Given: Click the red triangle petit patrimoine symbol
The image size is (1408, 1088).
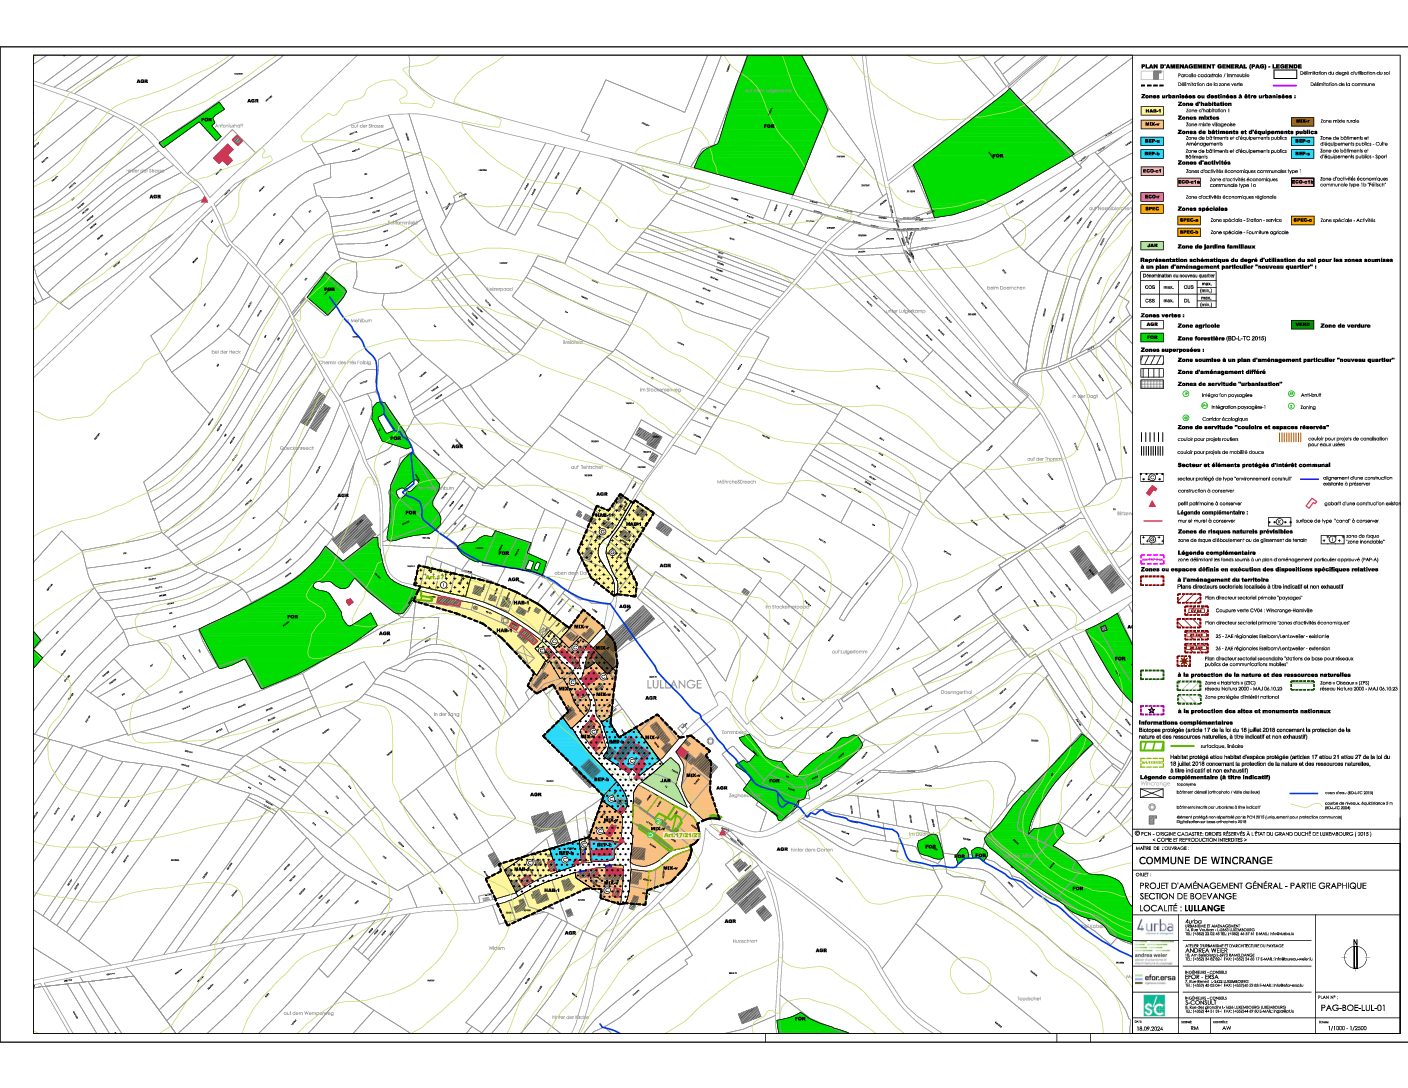Looking at the screenshot, I should (1152, 503).
